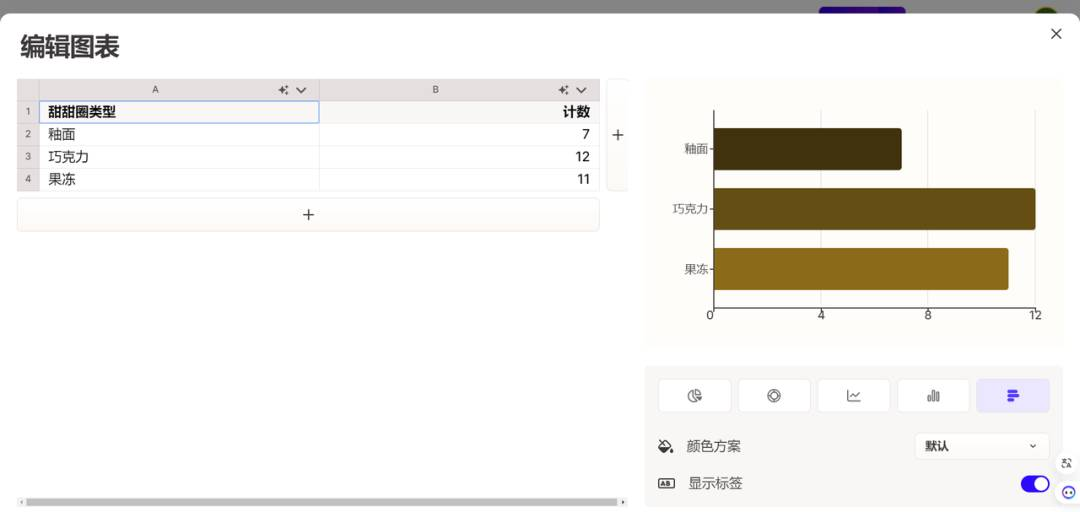Select row 4 by its row number
Screen dimensions: 1080x512
pos(28,180)
